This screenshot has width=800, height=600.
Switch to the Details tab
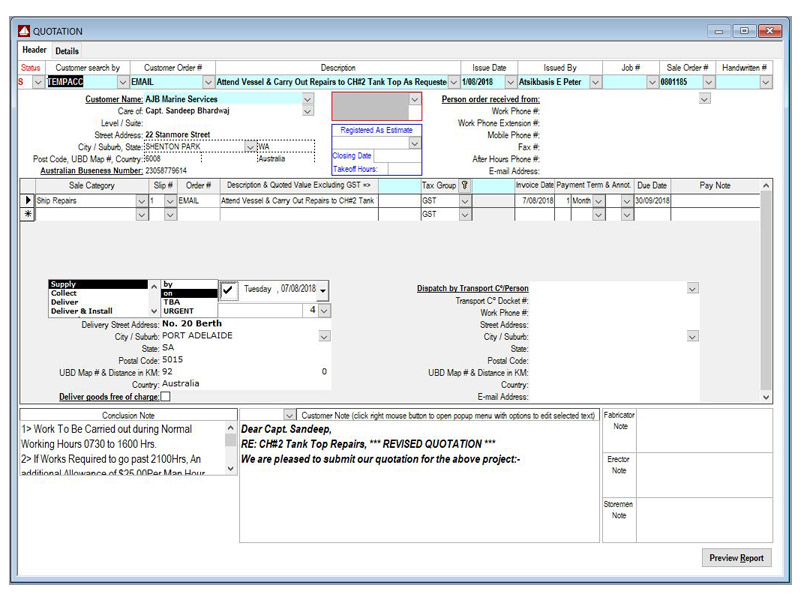(67, 51)
